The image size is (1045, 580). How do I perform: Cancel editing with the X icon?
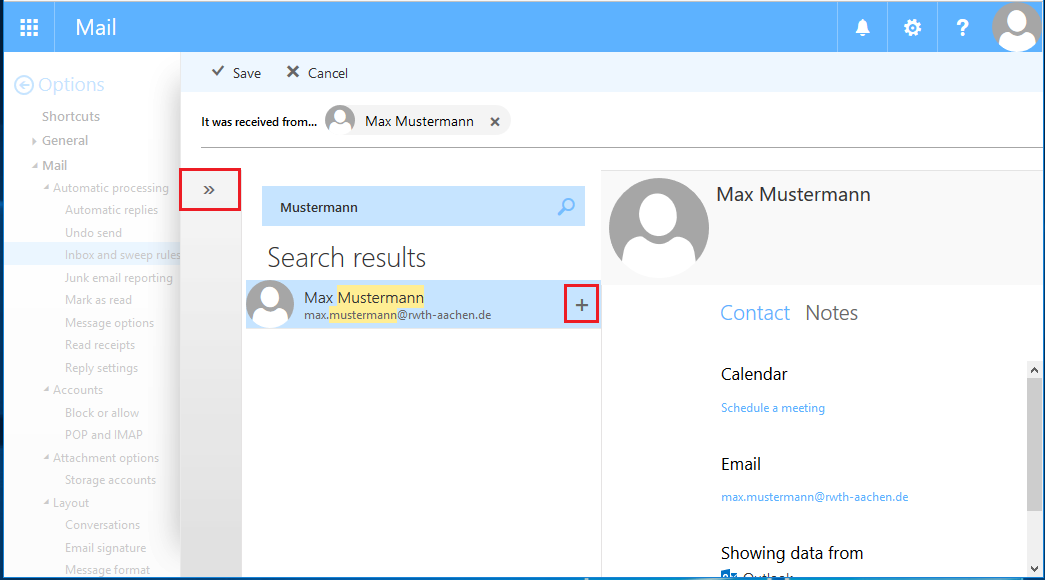294,72
